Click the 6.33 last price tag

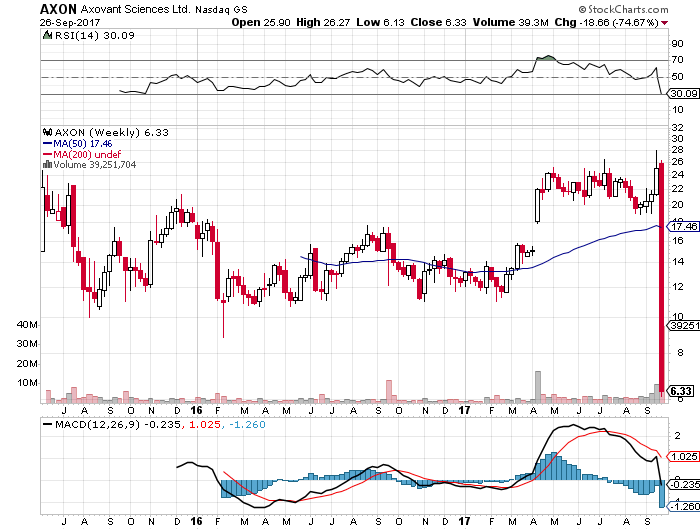pos(681,391)
